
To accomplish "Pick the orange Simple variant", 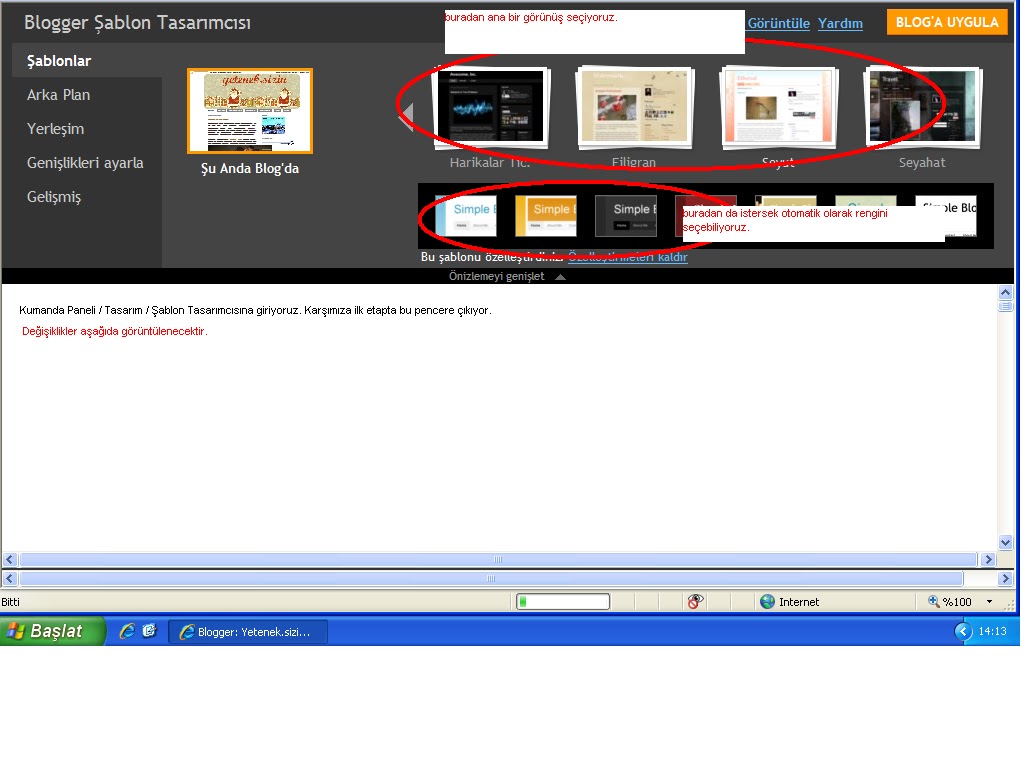I will [545, 216].
